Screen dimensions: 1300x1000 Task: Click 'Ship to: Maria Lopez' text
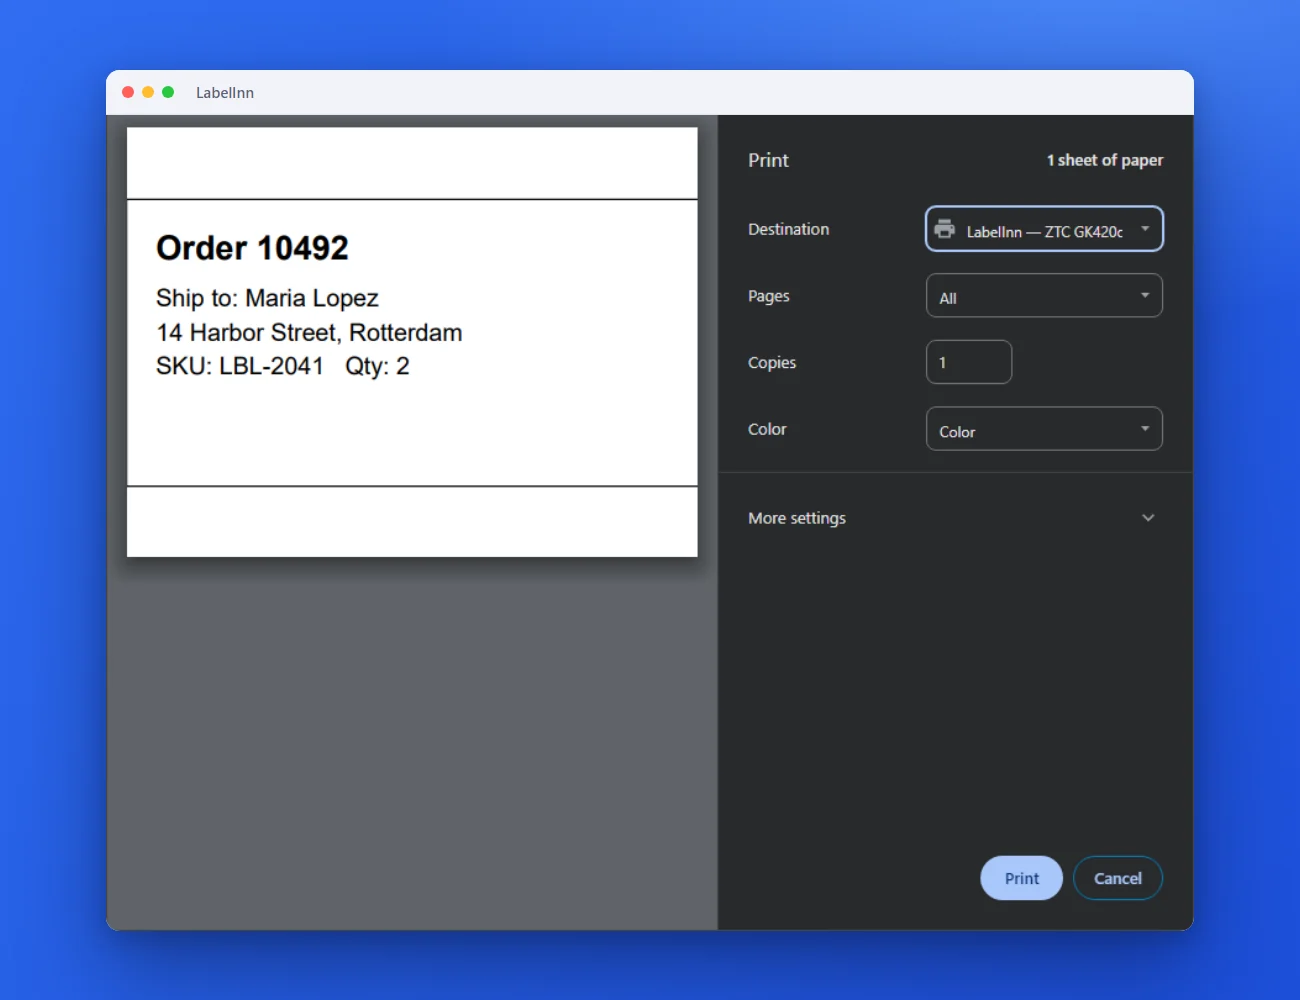pyautogui.click(x=267, y=298)
